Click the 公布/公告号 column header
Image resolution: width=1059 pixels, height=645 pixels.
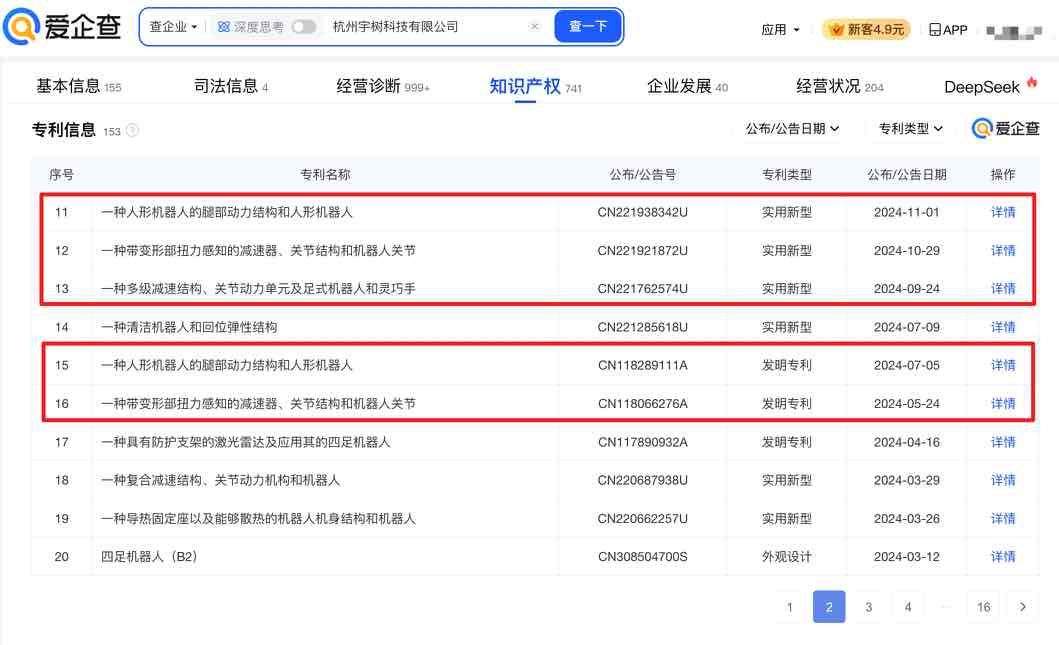[642, 174]
